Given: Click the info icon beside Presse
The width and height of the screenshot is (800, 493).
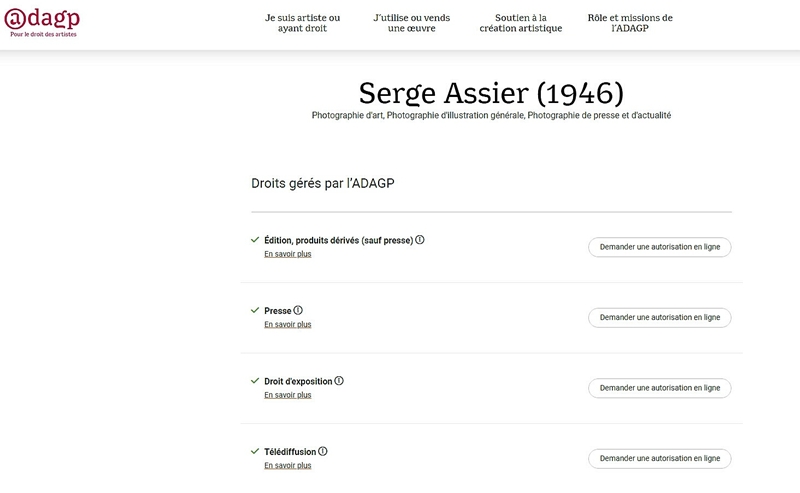Looking at the screenshot, I should click(298, 310).
